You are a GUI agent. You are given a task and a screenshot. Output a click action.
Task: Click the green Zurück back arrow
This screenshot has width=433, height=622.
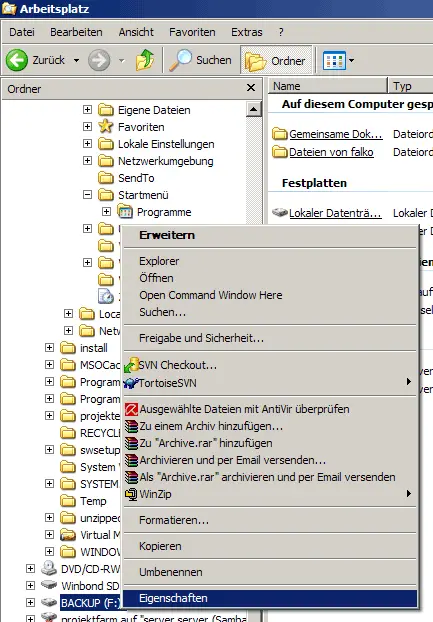17,60
